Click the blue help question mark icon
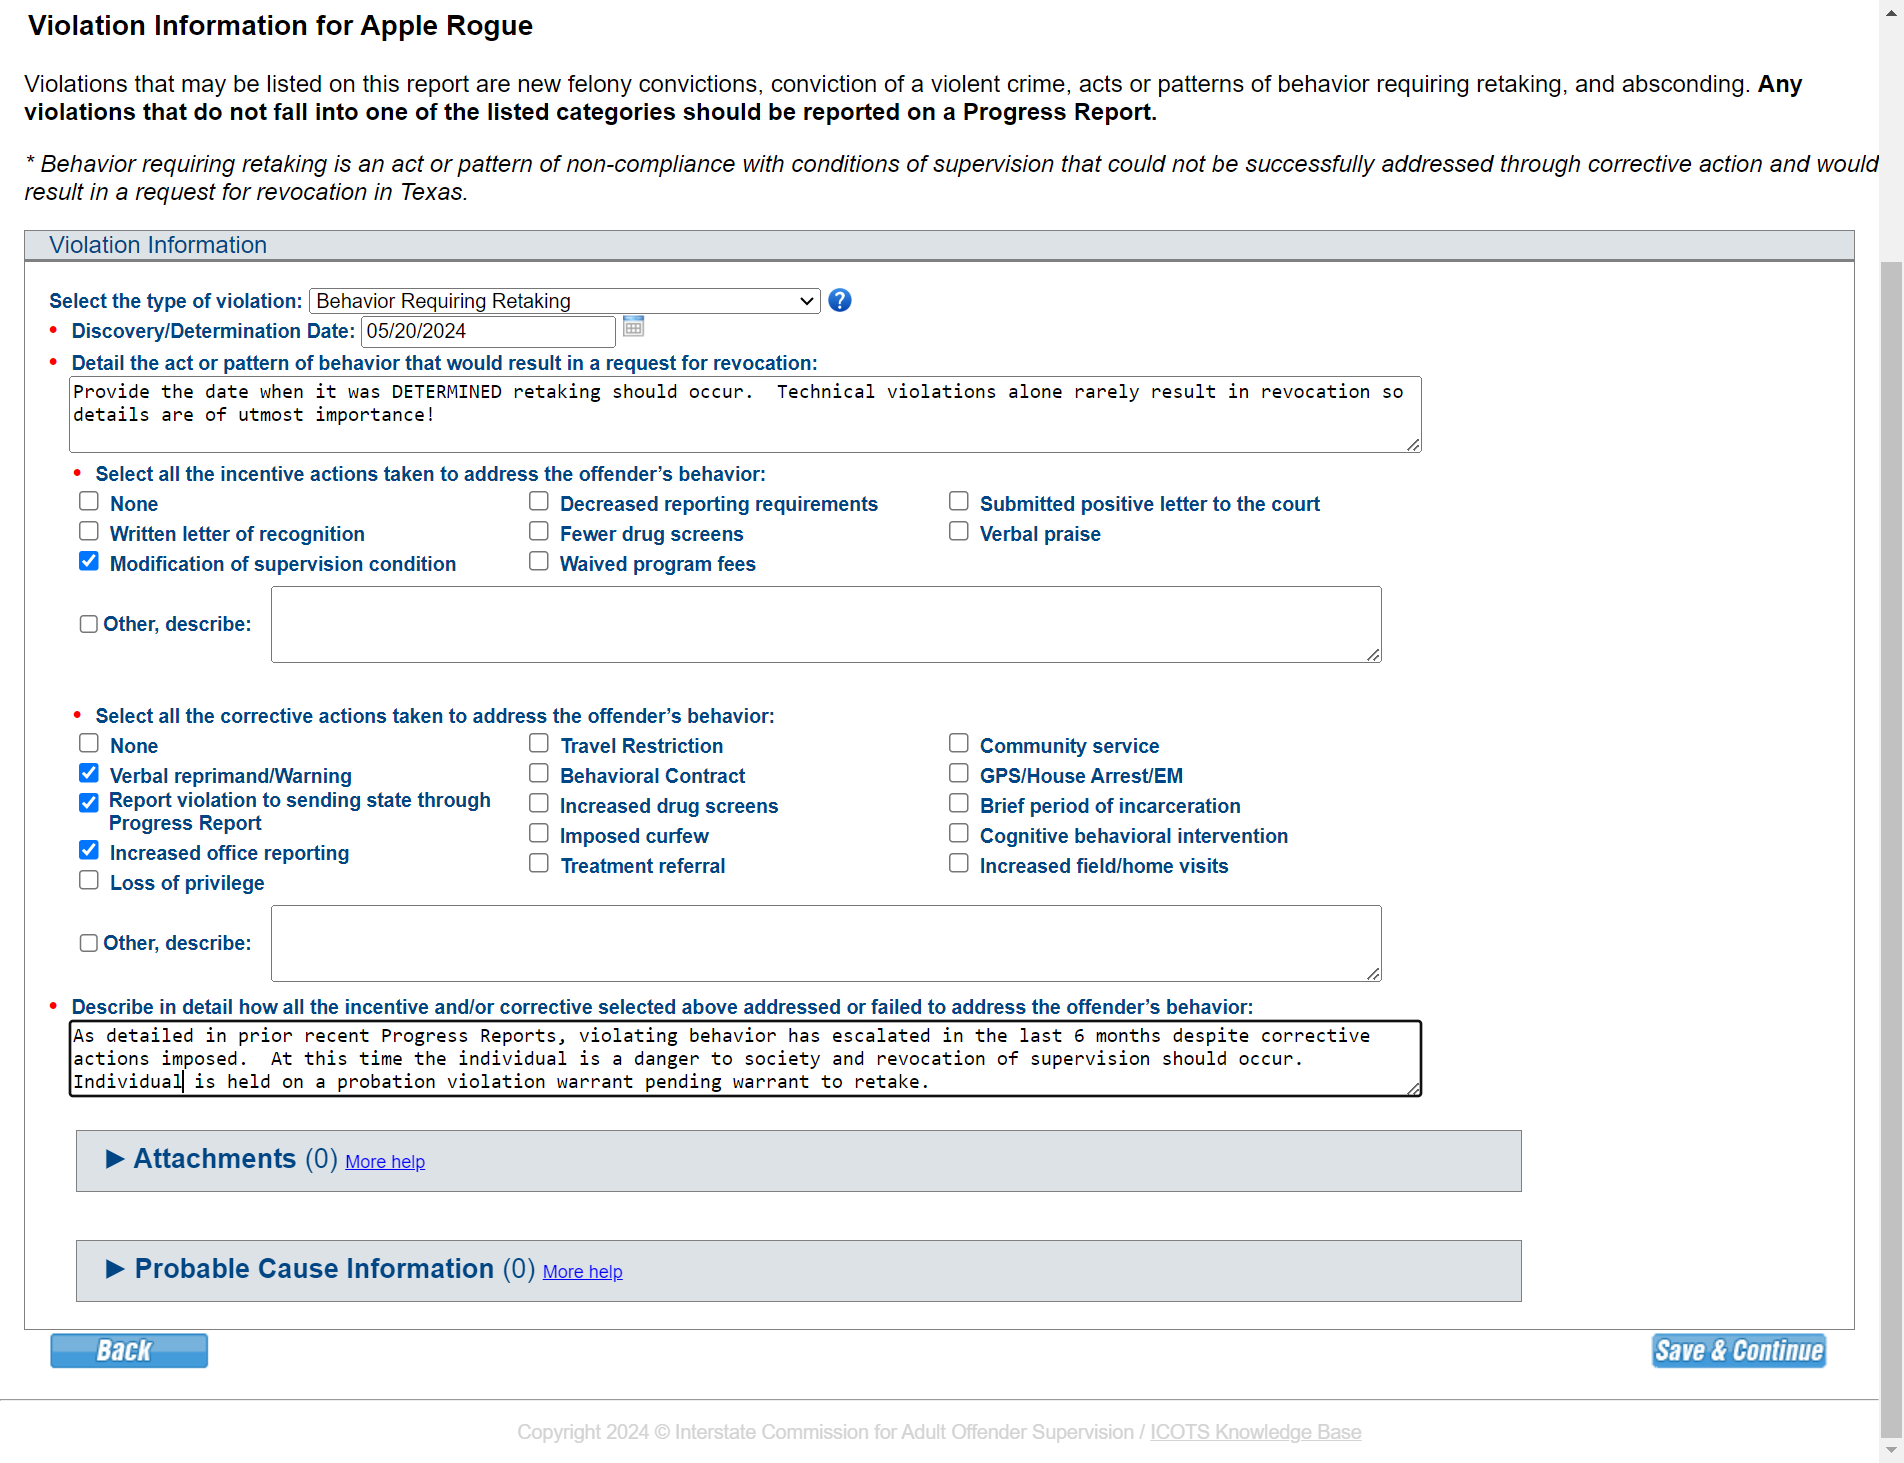1904x1463 pixels. pyautogui.click(x=840, y=300)
